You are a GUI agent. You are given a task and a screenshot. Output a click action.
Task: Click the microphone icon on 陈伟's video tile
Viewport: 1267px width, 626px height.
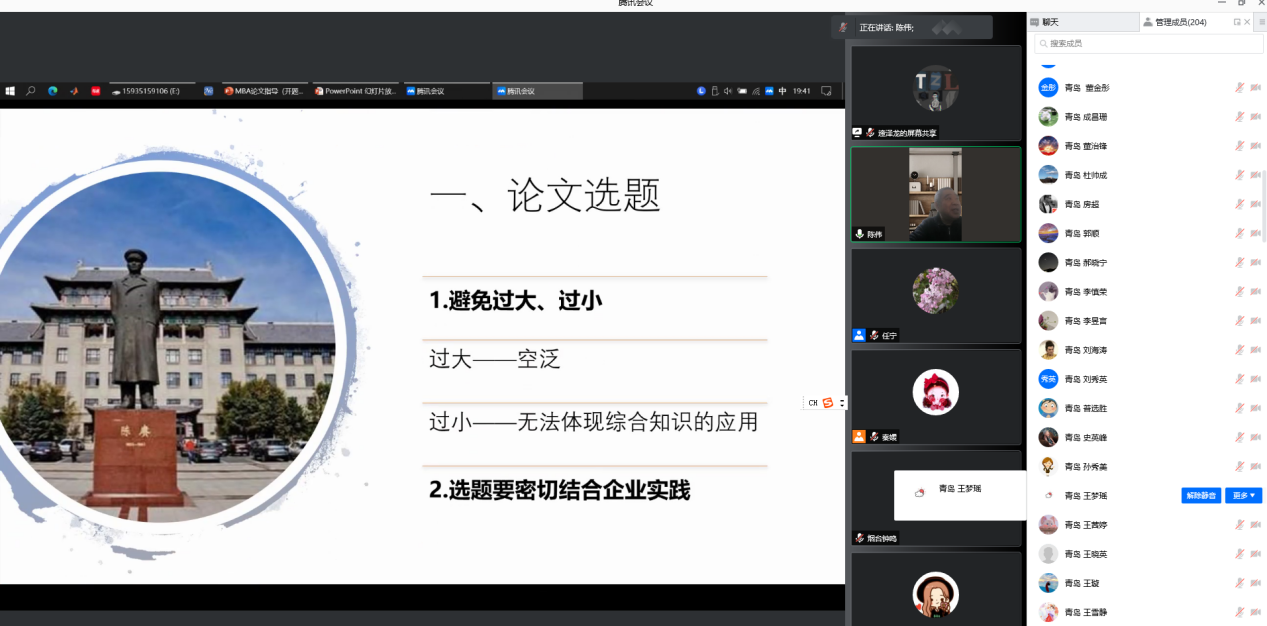pos(858,234)
